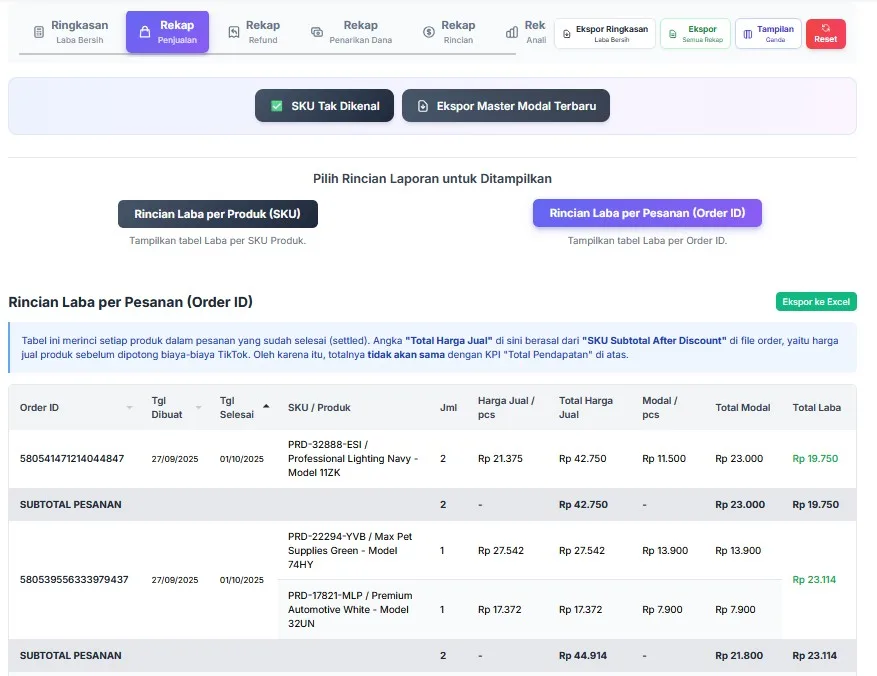This screenshot has width=877, height=676.
Task: Click the Total Laba column header
Action: (816, 408)
